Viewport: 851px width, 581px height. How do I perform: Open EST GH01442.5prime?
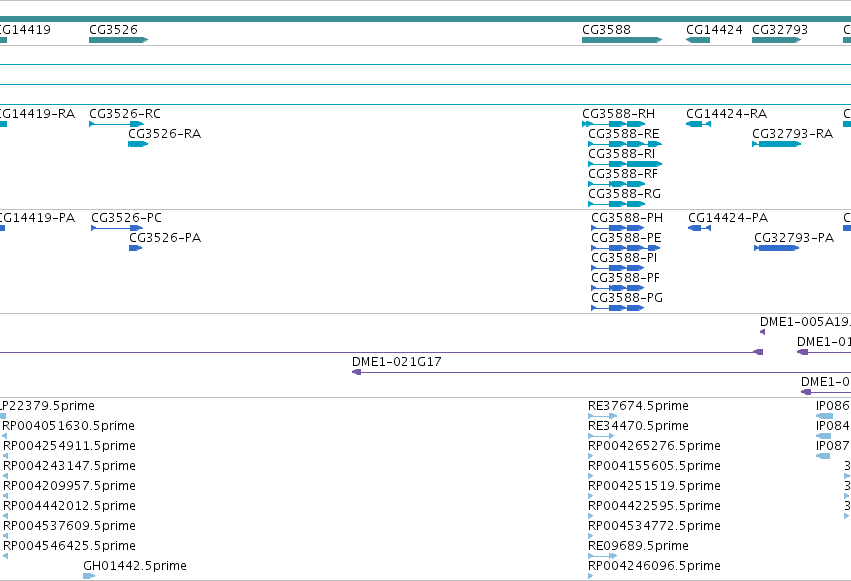[89, 576]
